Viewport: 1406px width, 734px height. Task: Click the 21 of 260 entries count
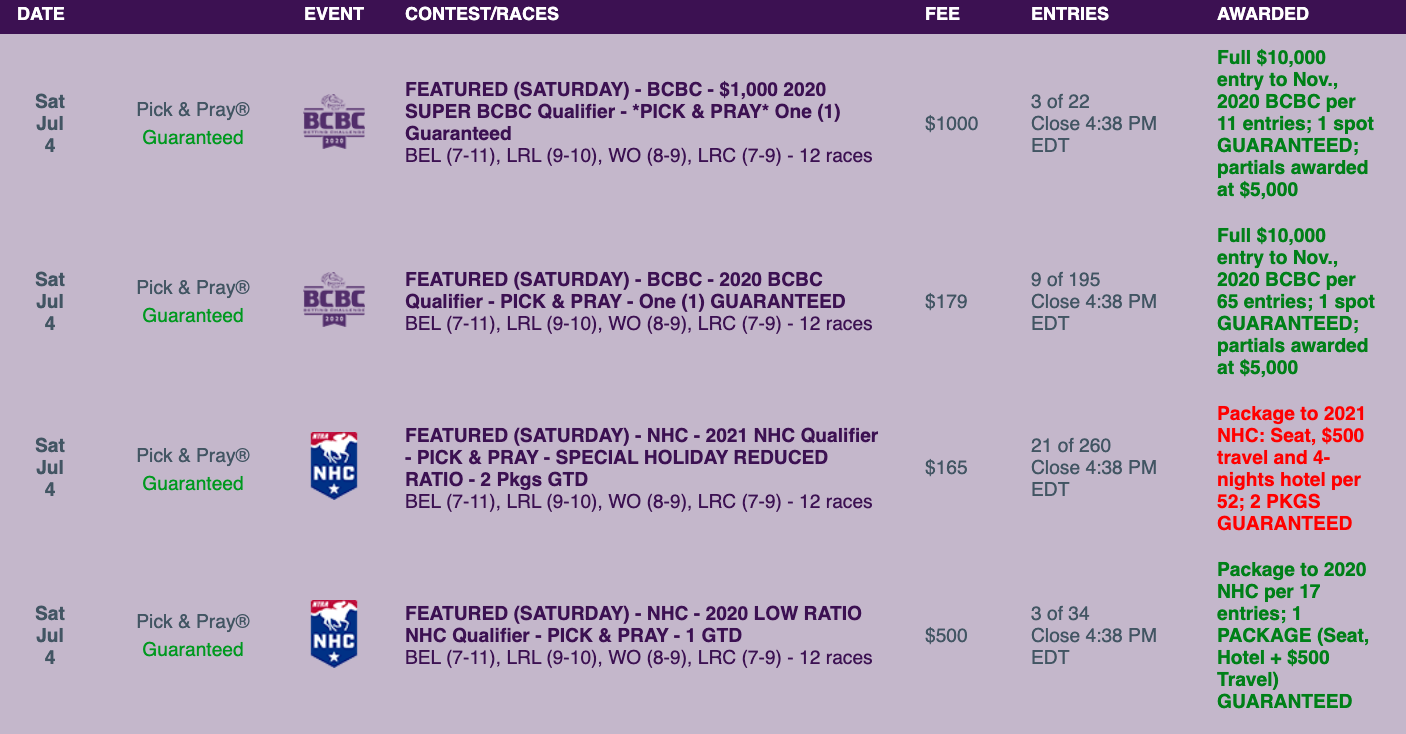[1071, 445]
